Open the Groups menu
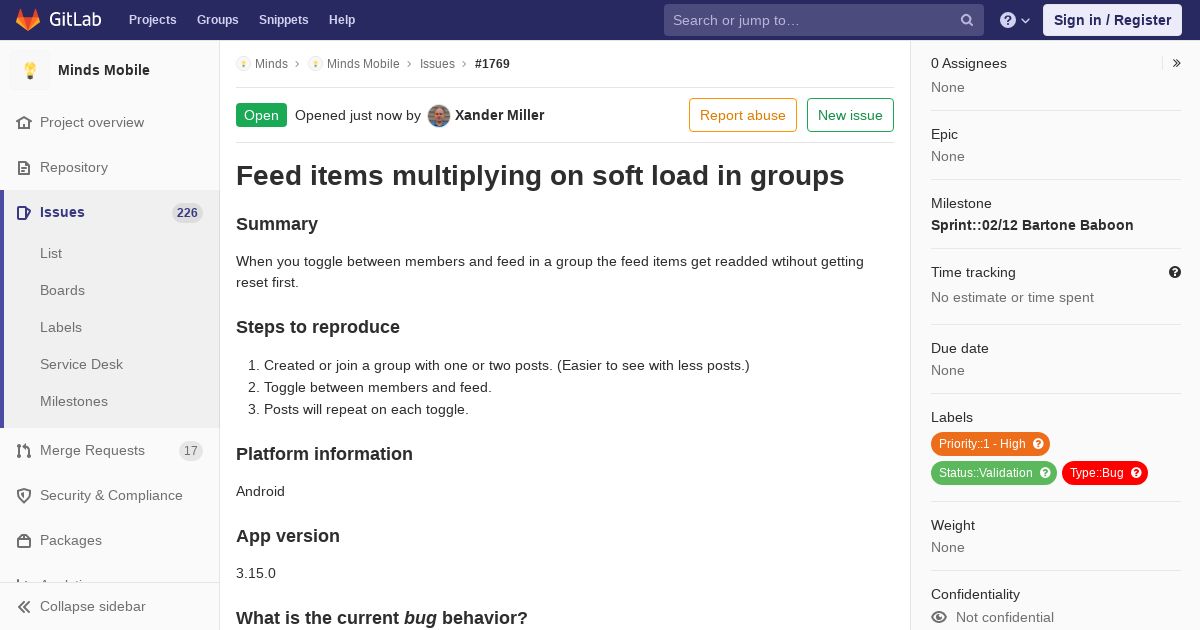The image size is (1200, 630). pyautogui.click(x=218, y=20)
